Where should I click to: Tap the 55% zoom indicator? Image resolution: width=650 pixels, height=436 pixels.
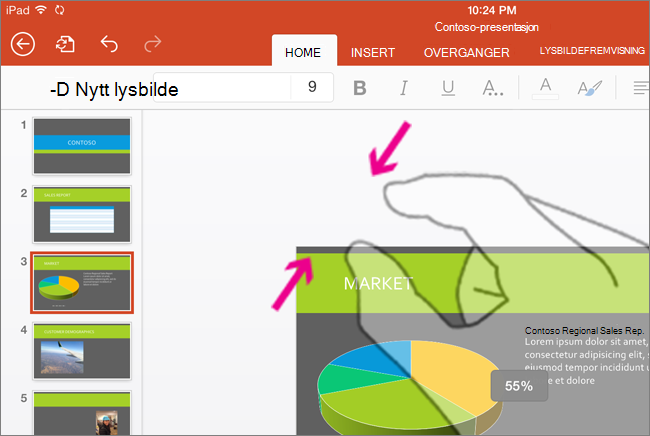(x=519, y=386)
